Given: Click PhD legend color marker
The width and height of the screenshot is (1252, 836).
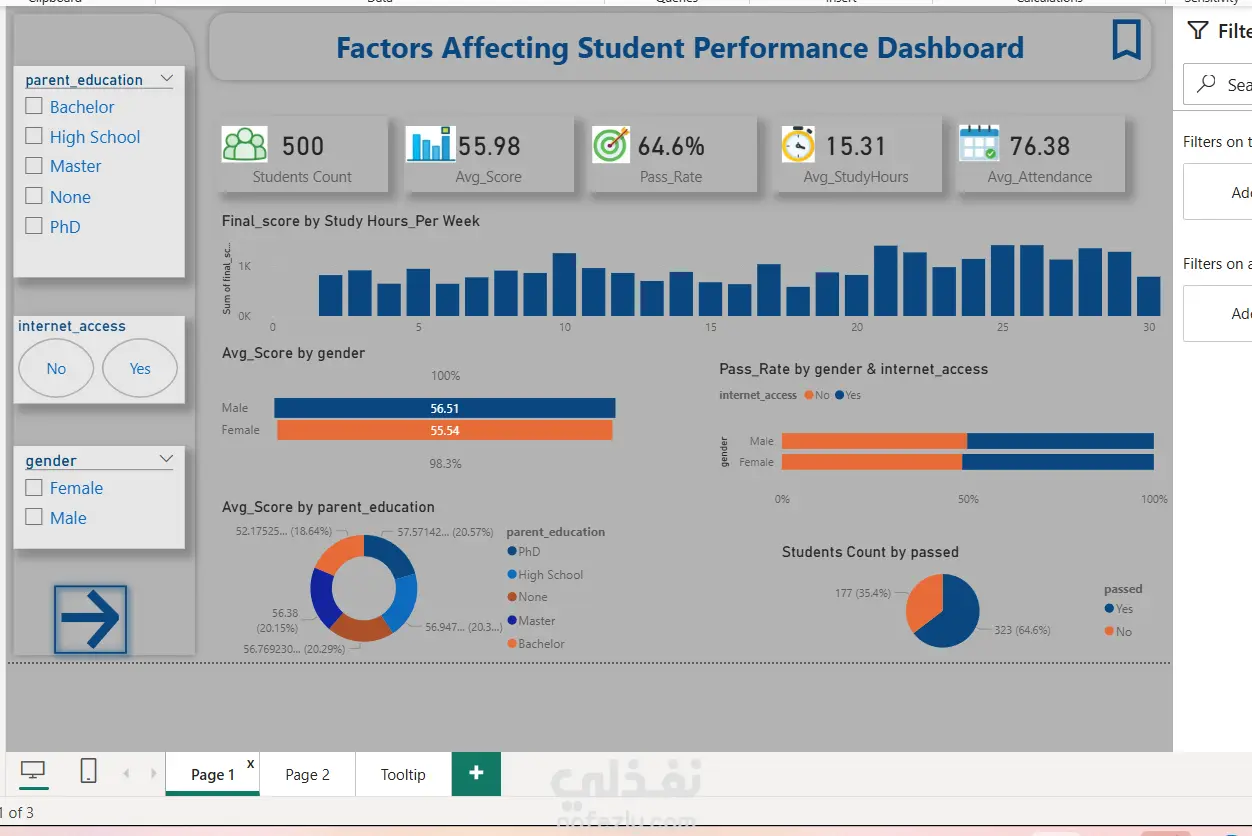Looking at the screenshot, I should (x=512, y=551).
